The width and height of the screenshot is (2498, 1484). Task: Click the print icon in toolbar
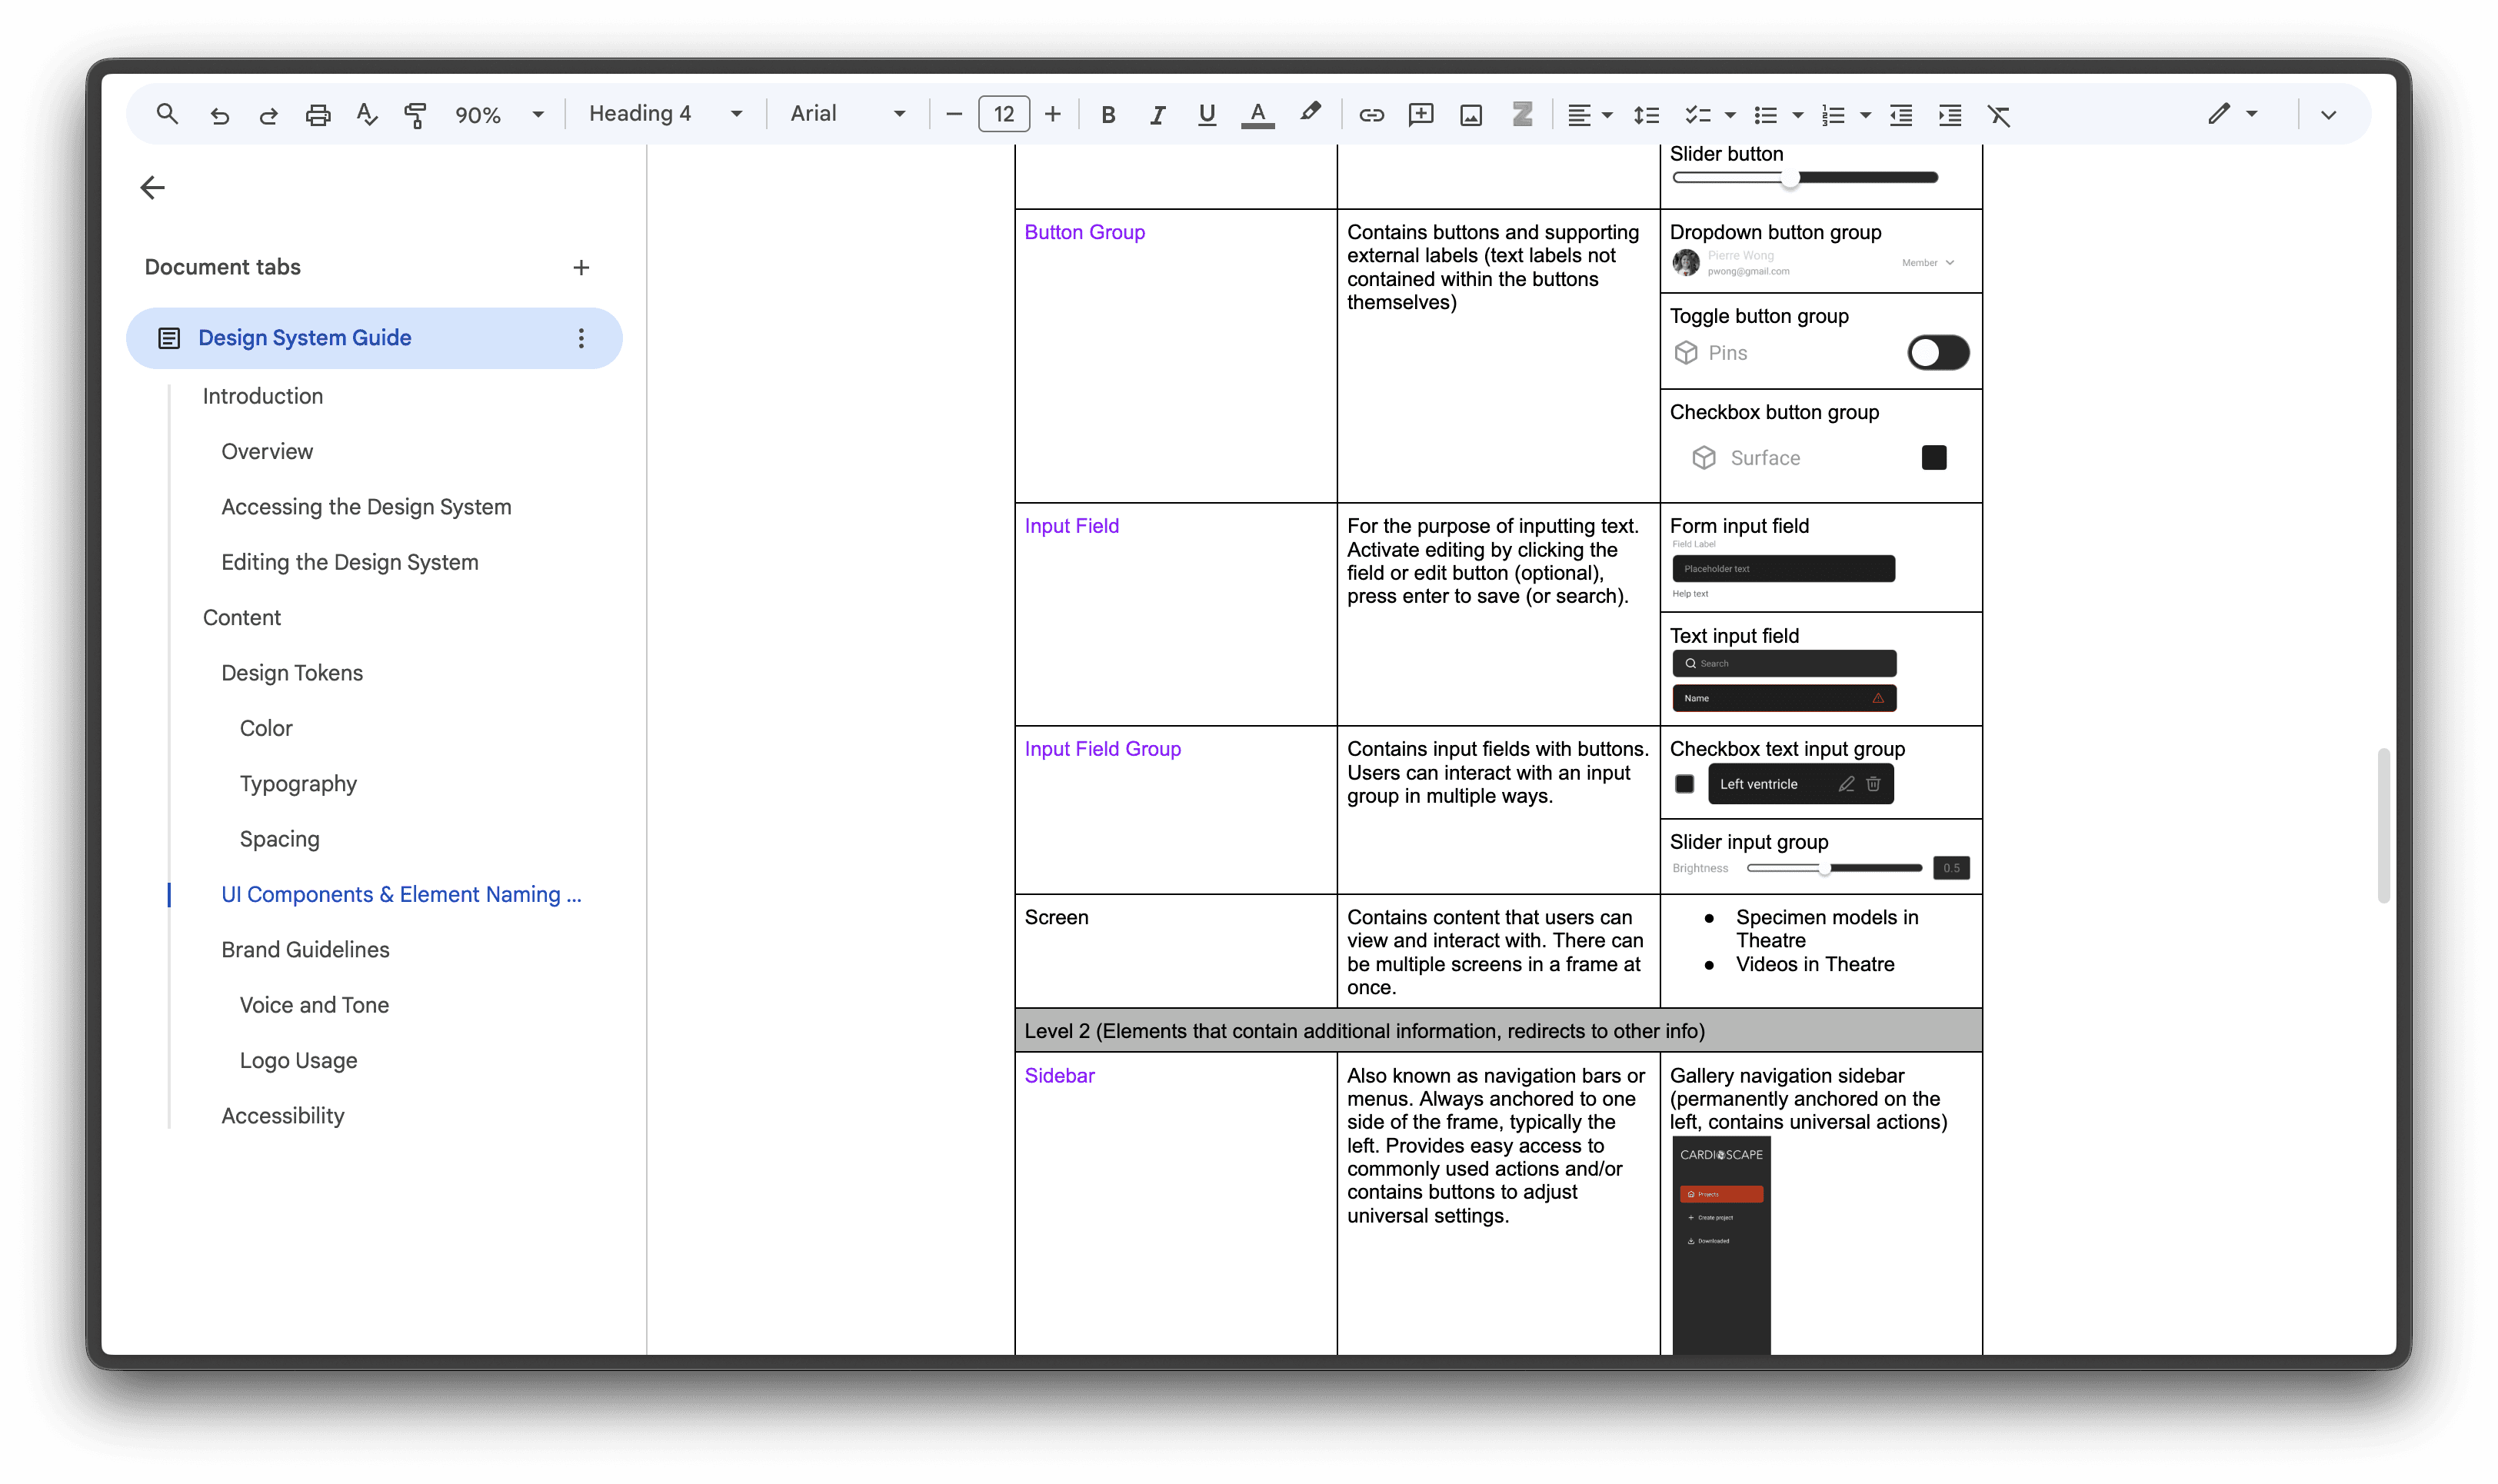click(318, 115)
